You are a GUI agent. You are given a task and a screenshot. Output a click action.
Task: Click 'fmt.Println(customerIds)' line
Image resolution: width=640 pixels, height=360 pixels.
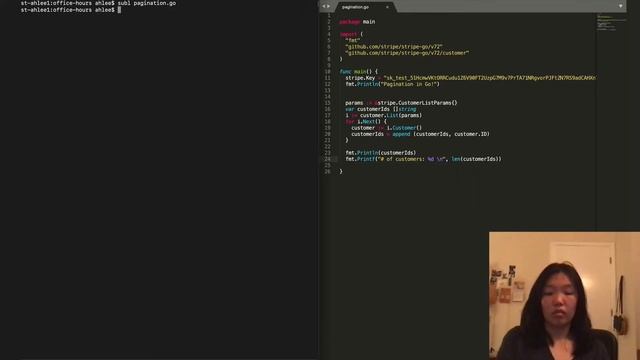[x=381, y=153]
